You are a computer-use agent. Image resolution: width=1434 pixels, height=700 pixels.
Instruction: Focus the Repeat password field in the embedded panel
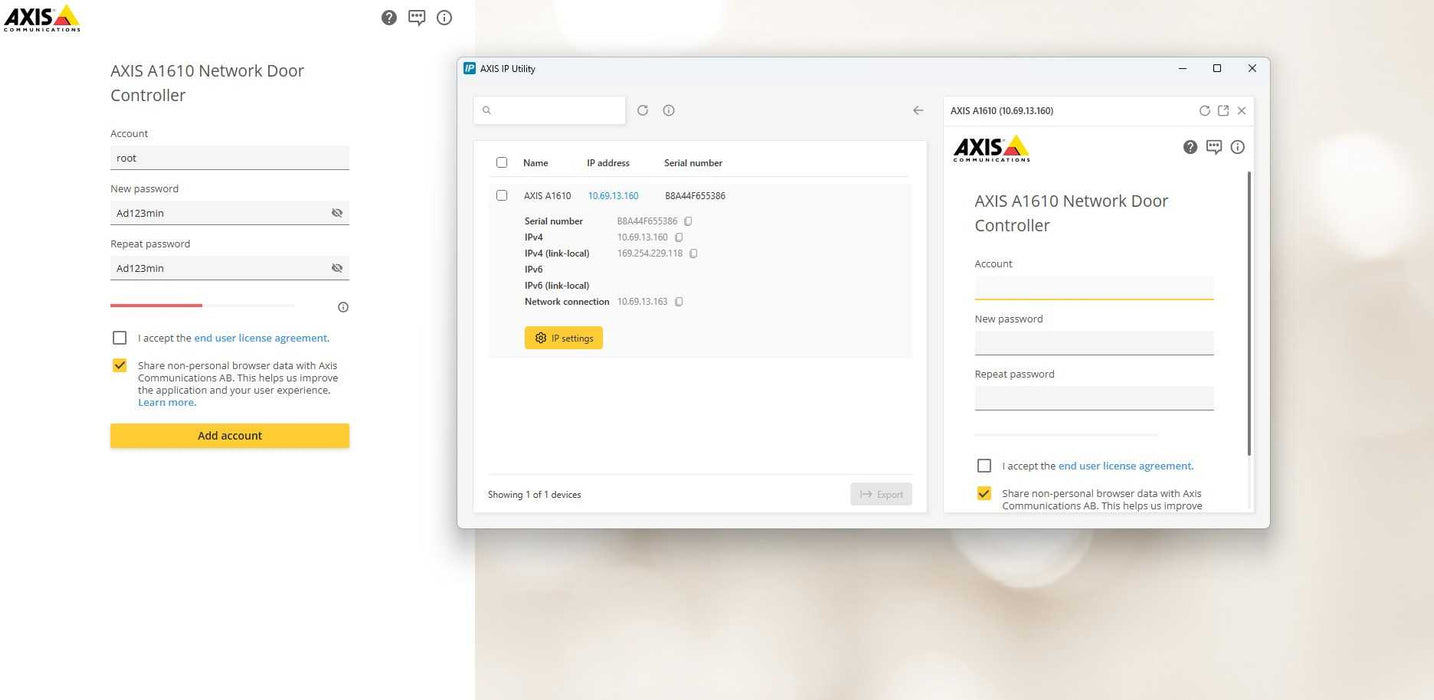(x=1094, y=398)
